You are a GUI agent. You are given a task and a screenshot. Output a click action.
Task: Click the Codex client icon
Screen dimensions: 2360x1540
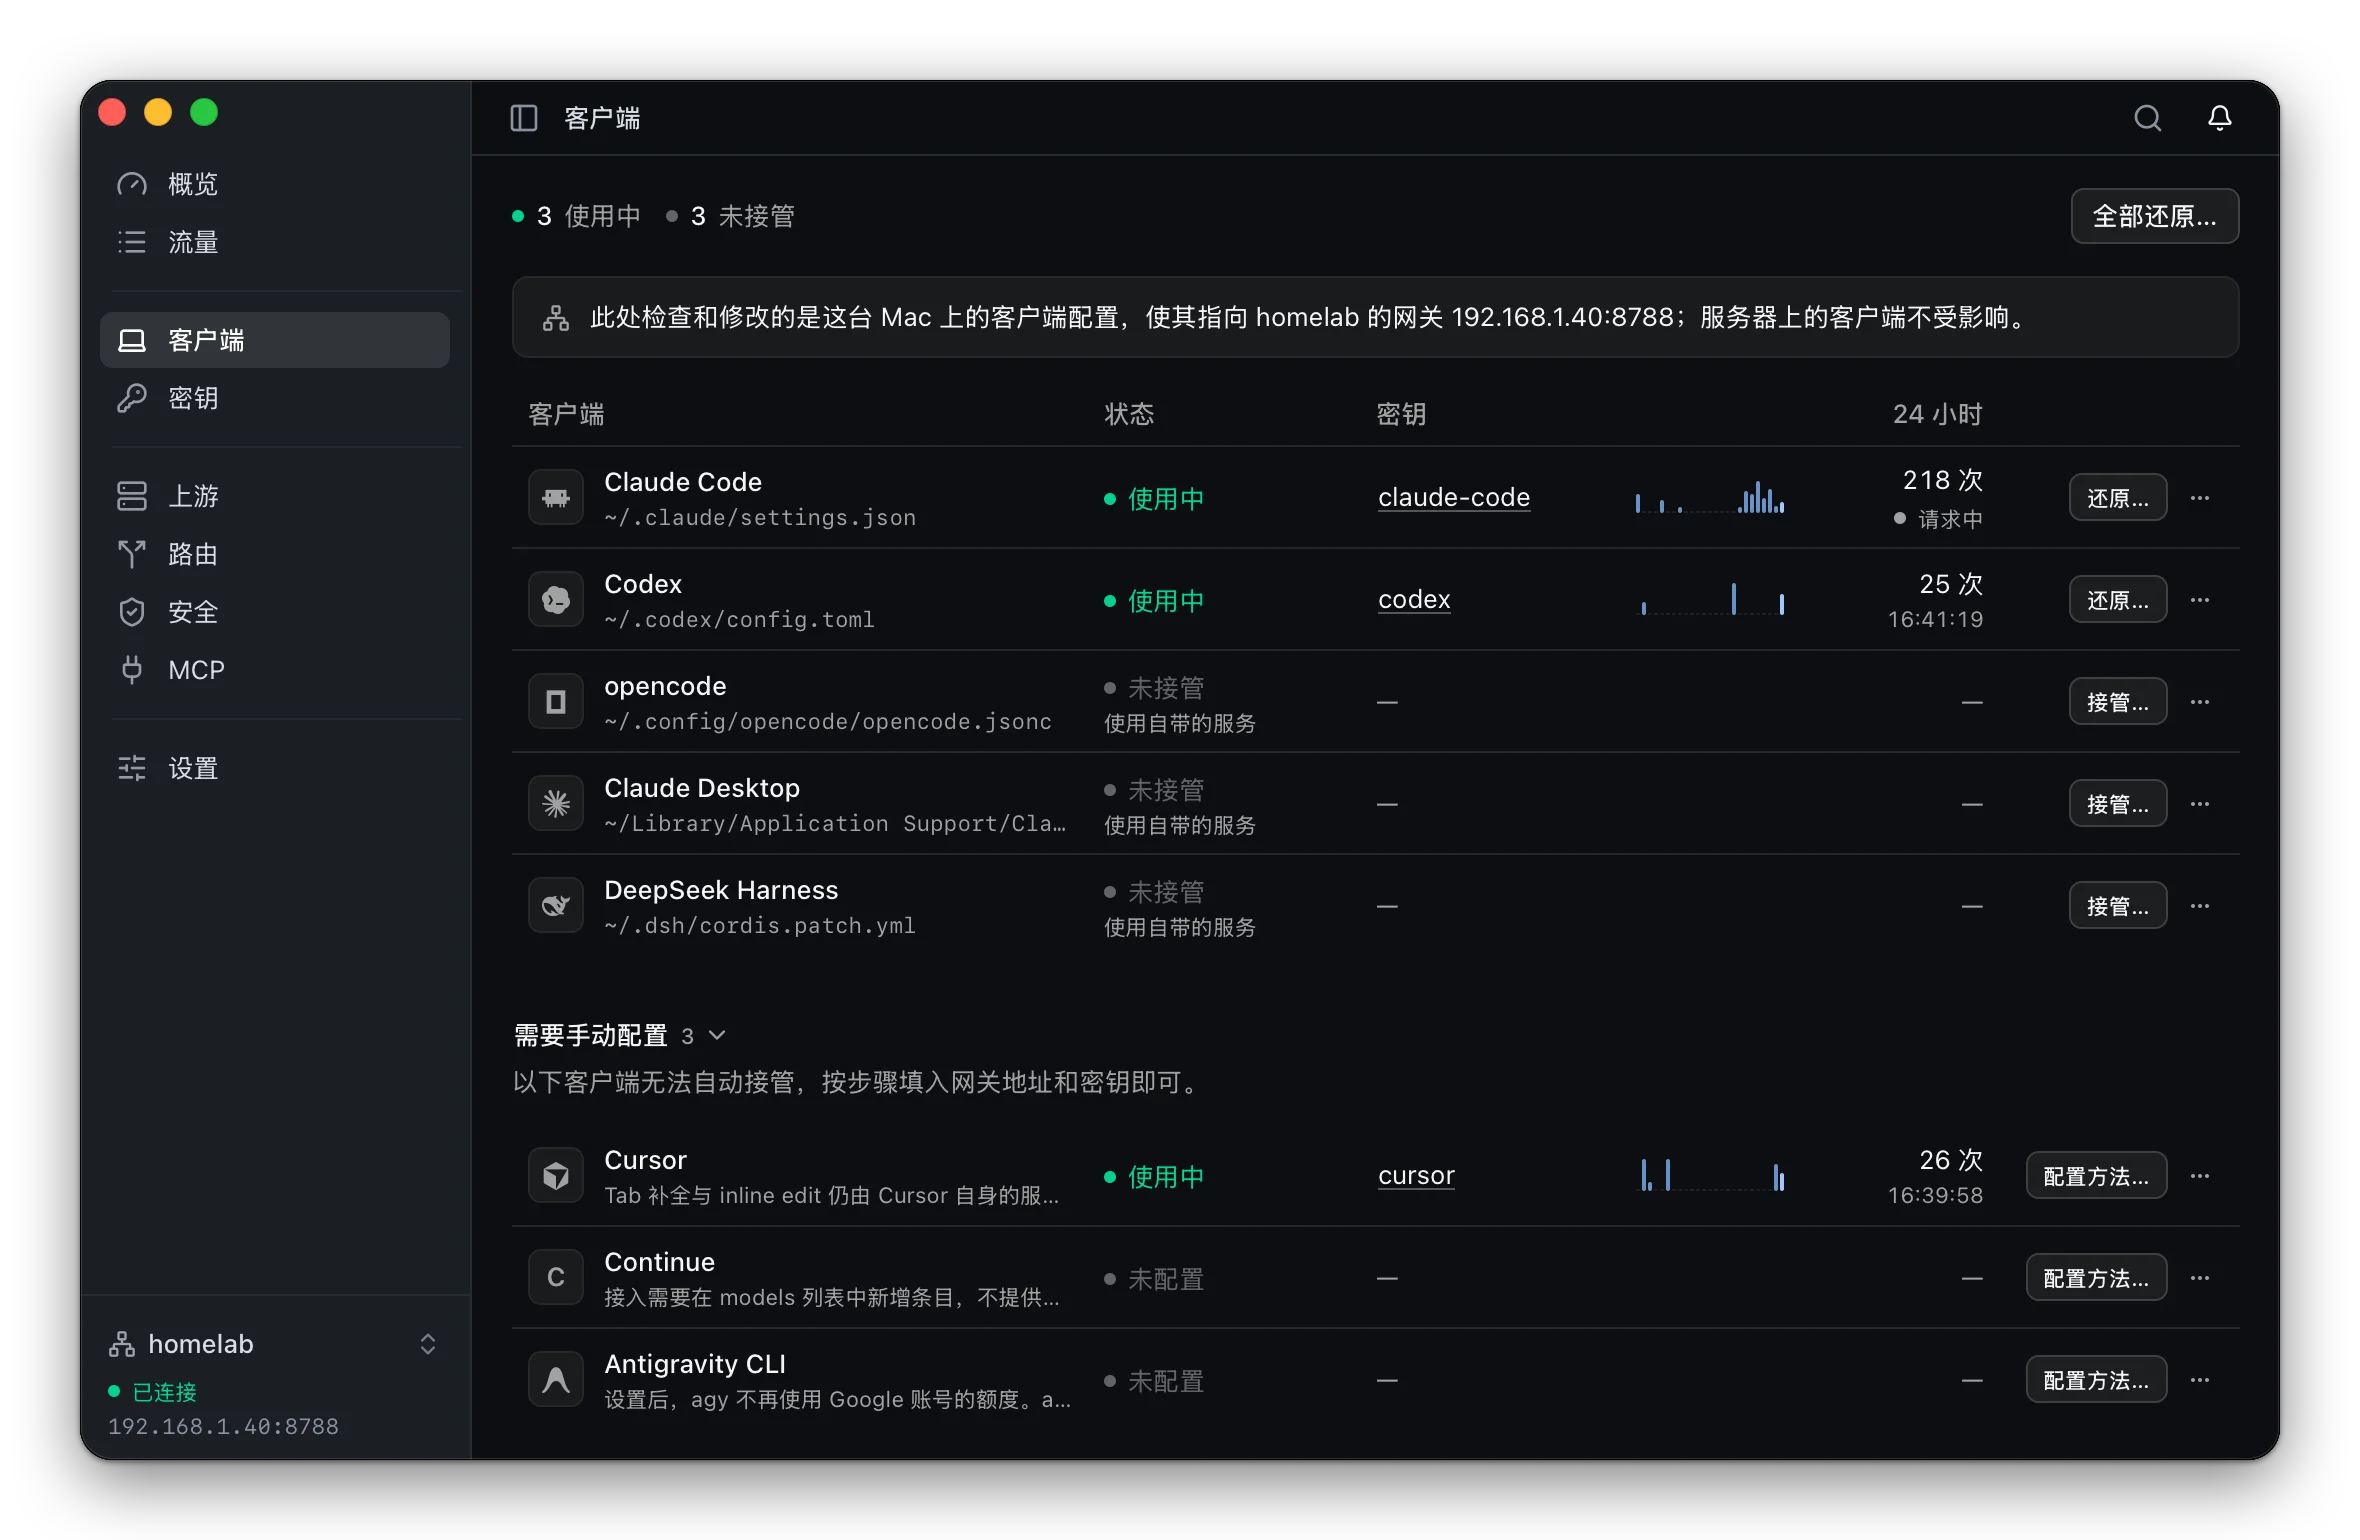tap(556, 599)
